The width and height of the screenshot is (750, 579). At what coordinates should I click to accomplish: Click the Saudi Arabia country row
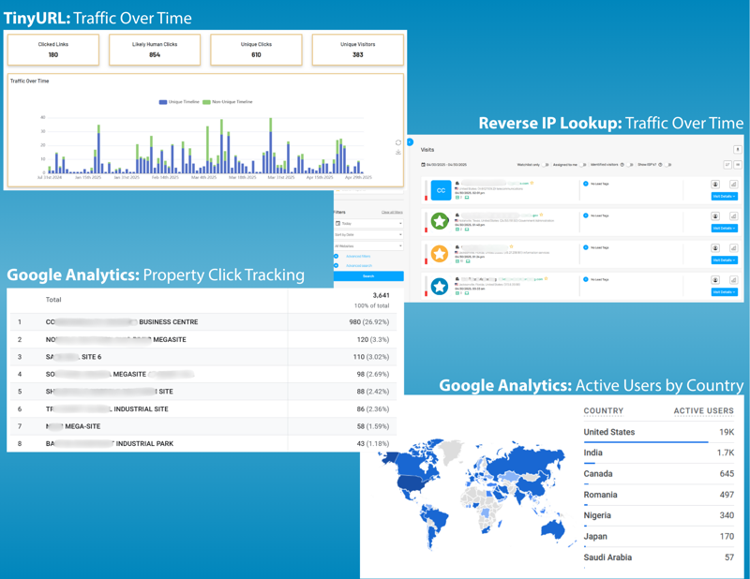pyautogui.click(x=659, y=557)
